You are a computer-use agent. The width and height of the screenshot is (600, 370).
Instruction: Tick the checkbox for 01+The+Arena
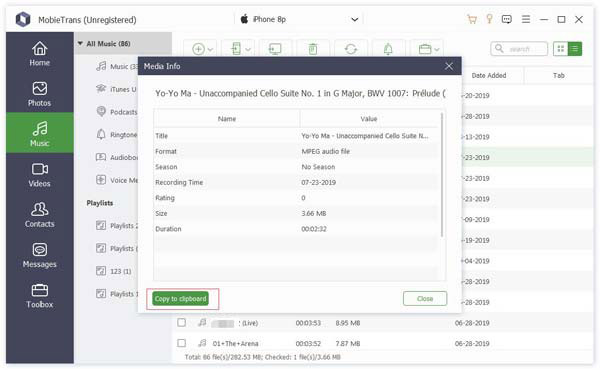click(182, 343)
